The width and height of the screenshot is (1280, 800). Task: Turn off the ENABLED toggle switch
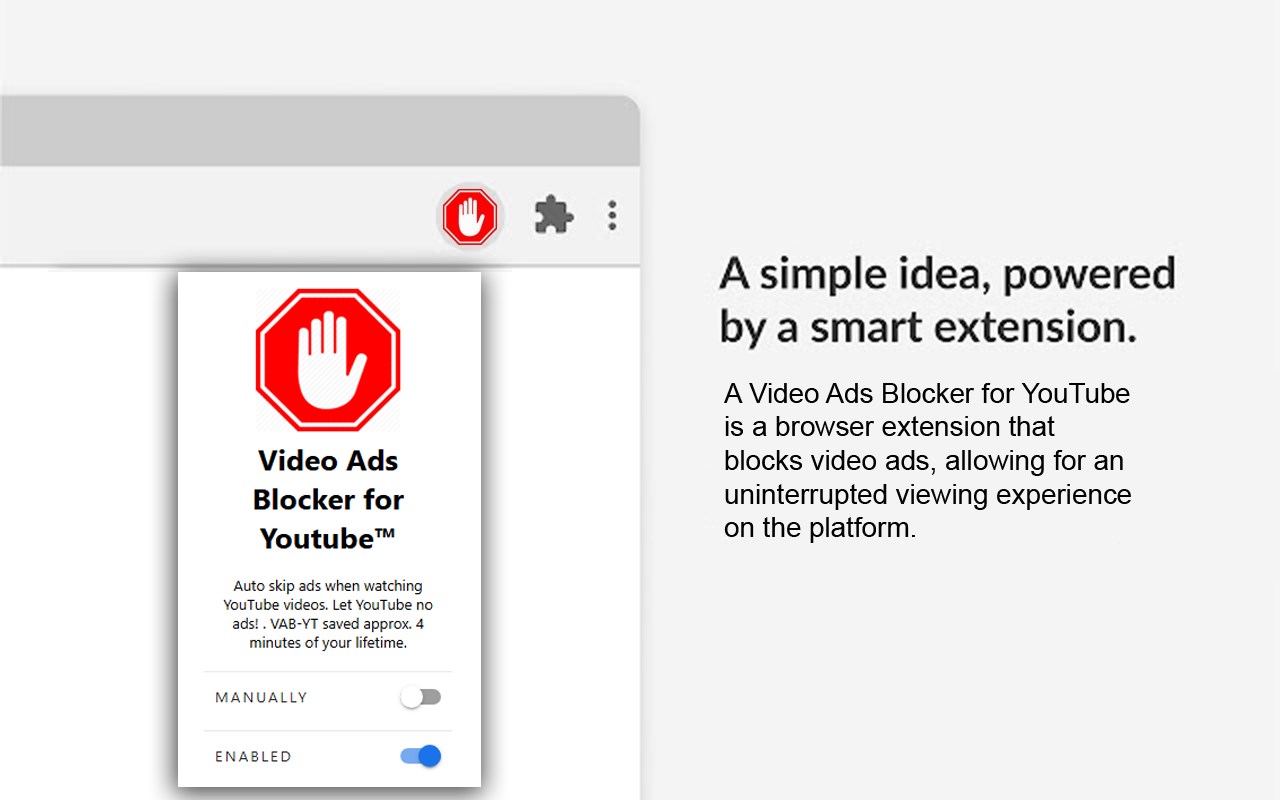[421, 756]
